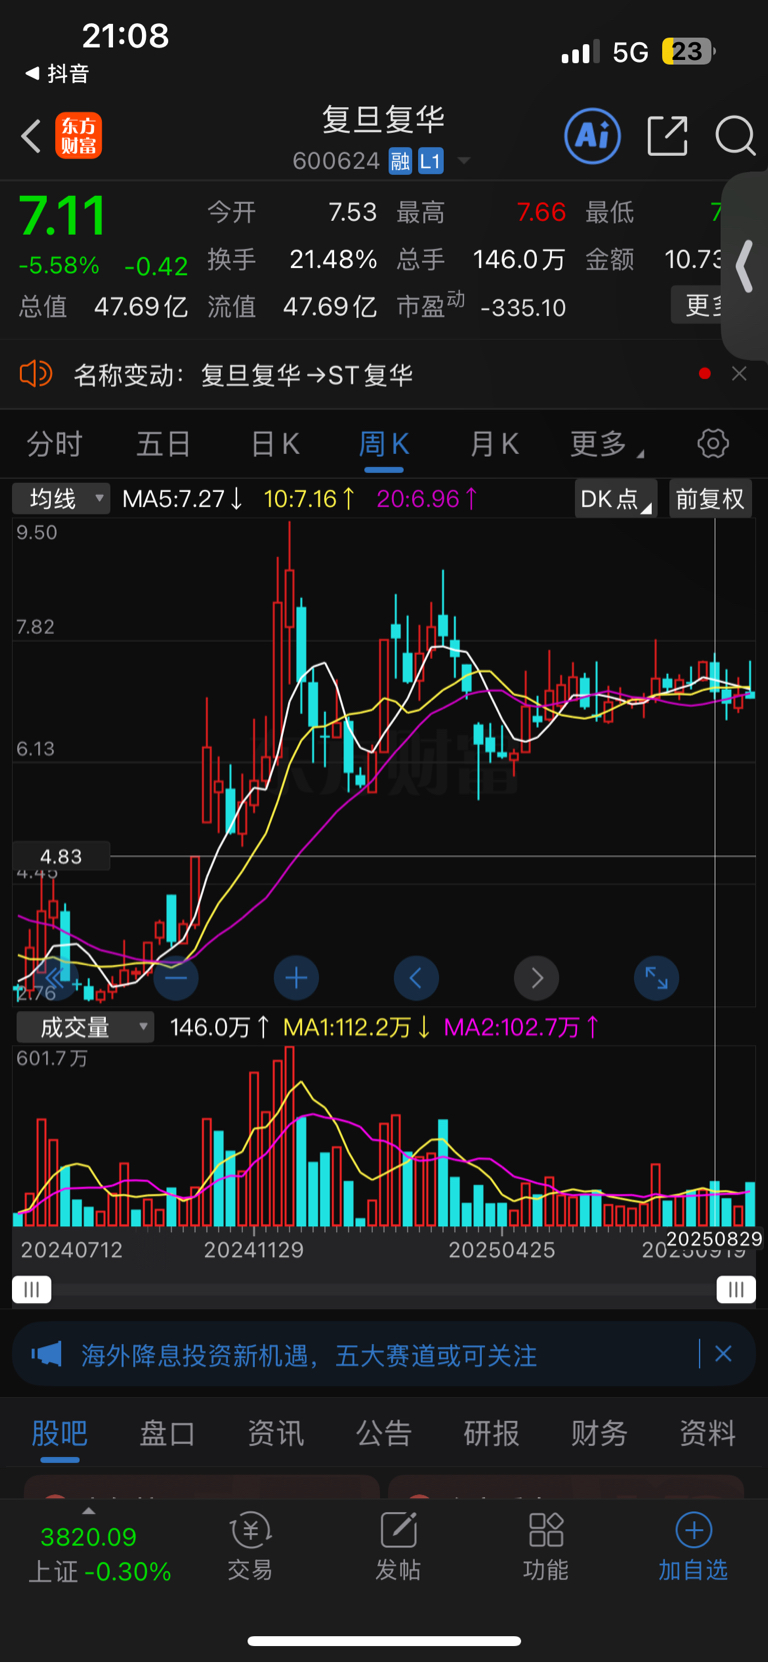768x1663 pixels.
Task: Tap the 4.83 crosshair price label
Action: (x=61, y=857)
